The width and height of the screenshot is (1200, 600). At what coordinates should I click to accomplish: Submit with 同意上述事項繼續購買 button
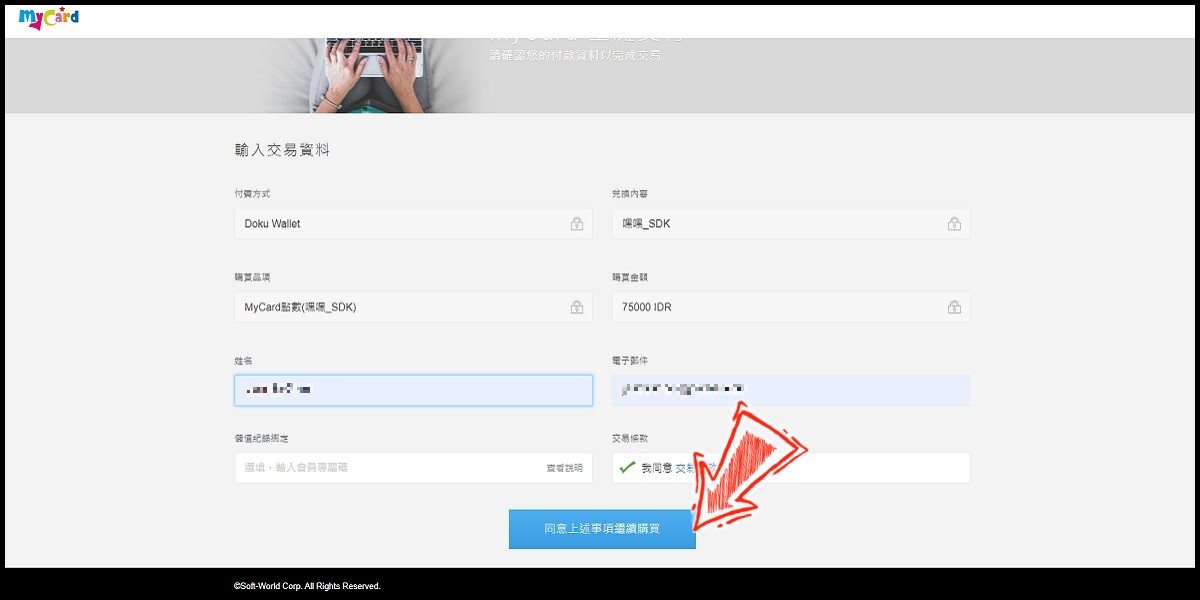602,529
